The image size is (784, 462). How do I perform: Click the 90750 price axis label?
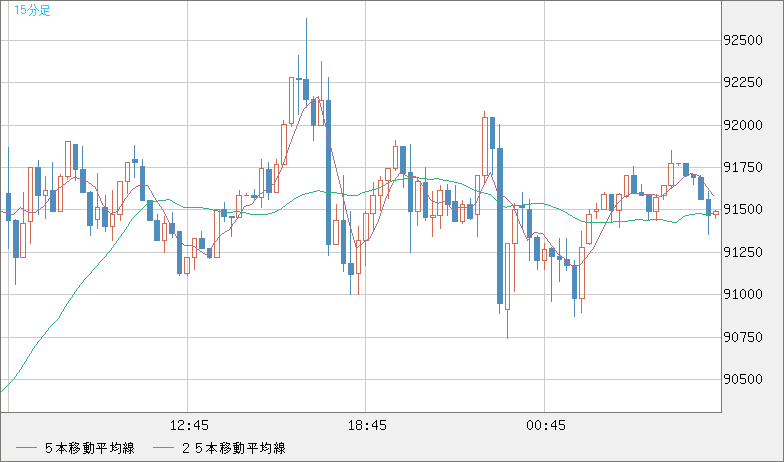click(x=743, y=336)
